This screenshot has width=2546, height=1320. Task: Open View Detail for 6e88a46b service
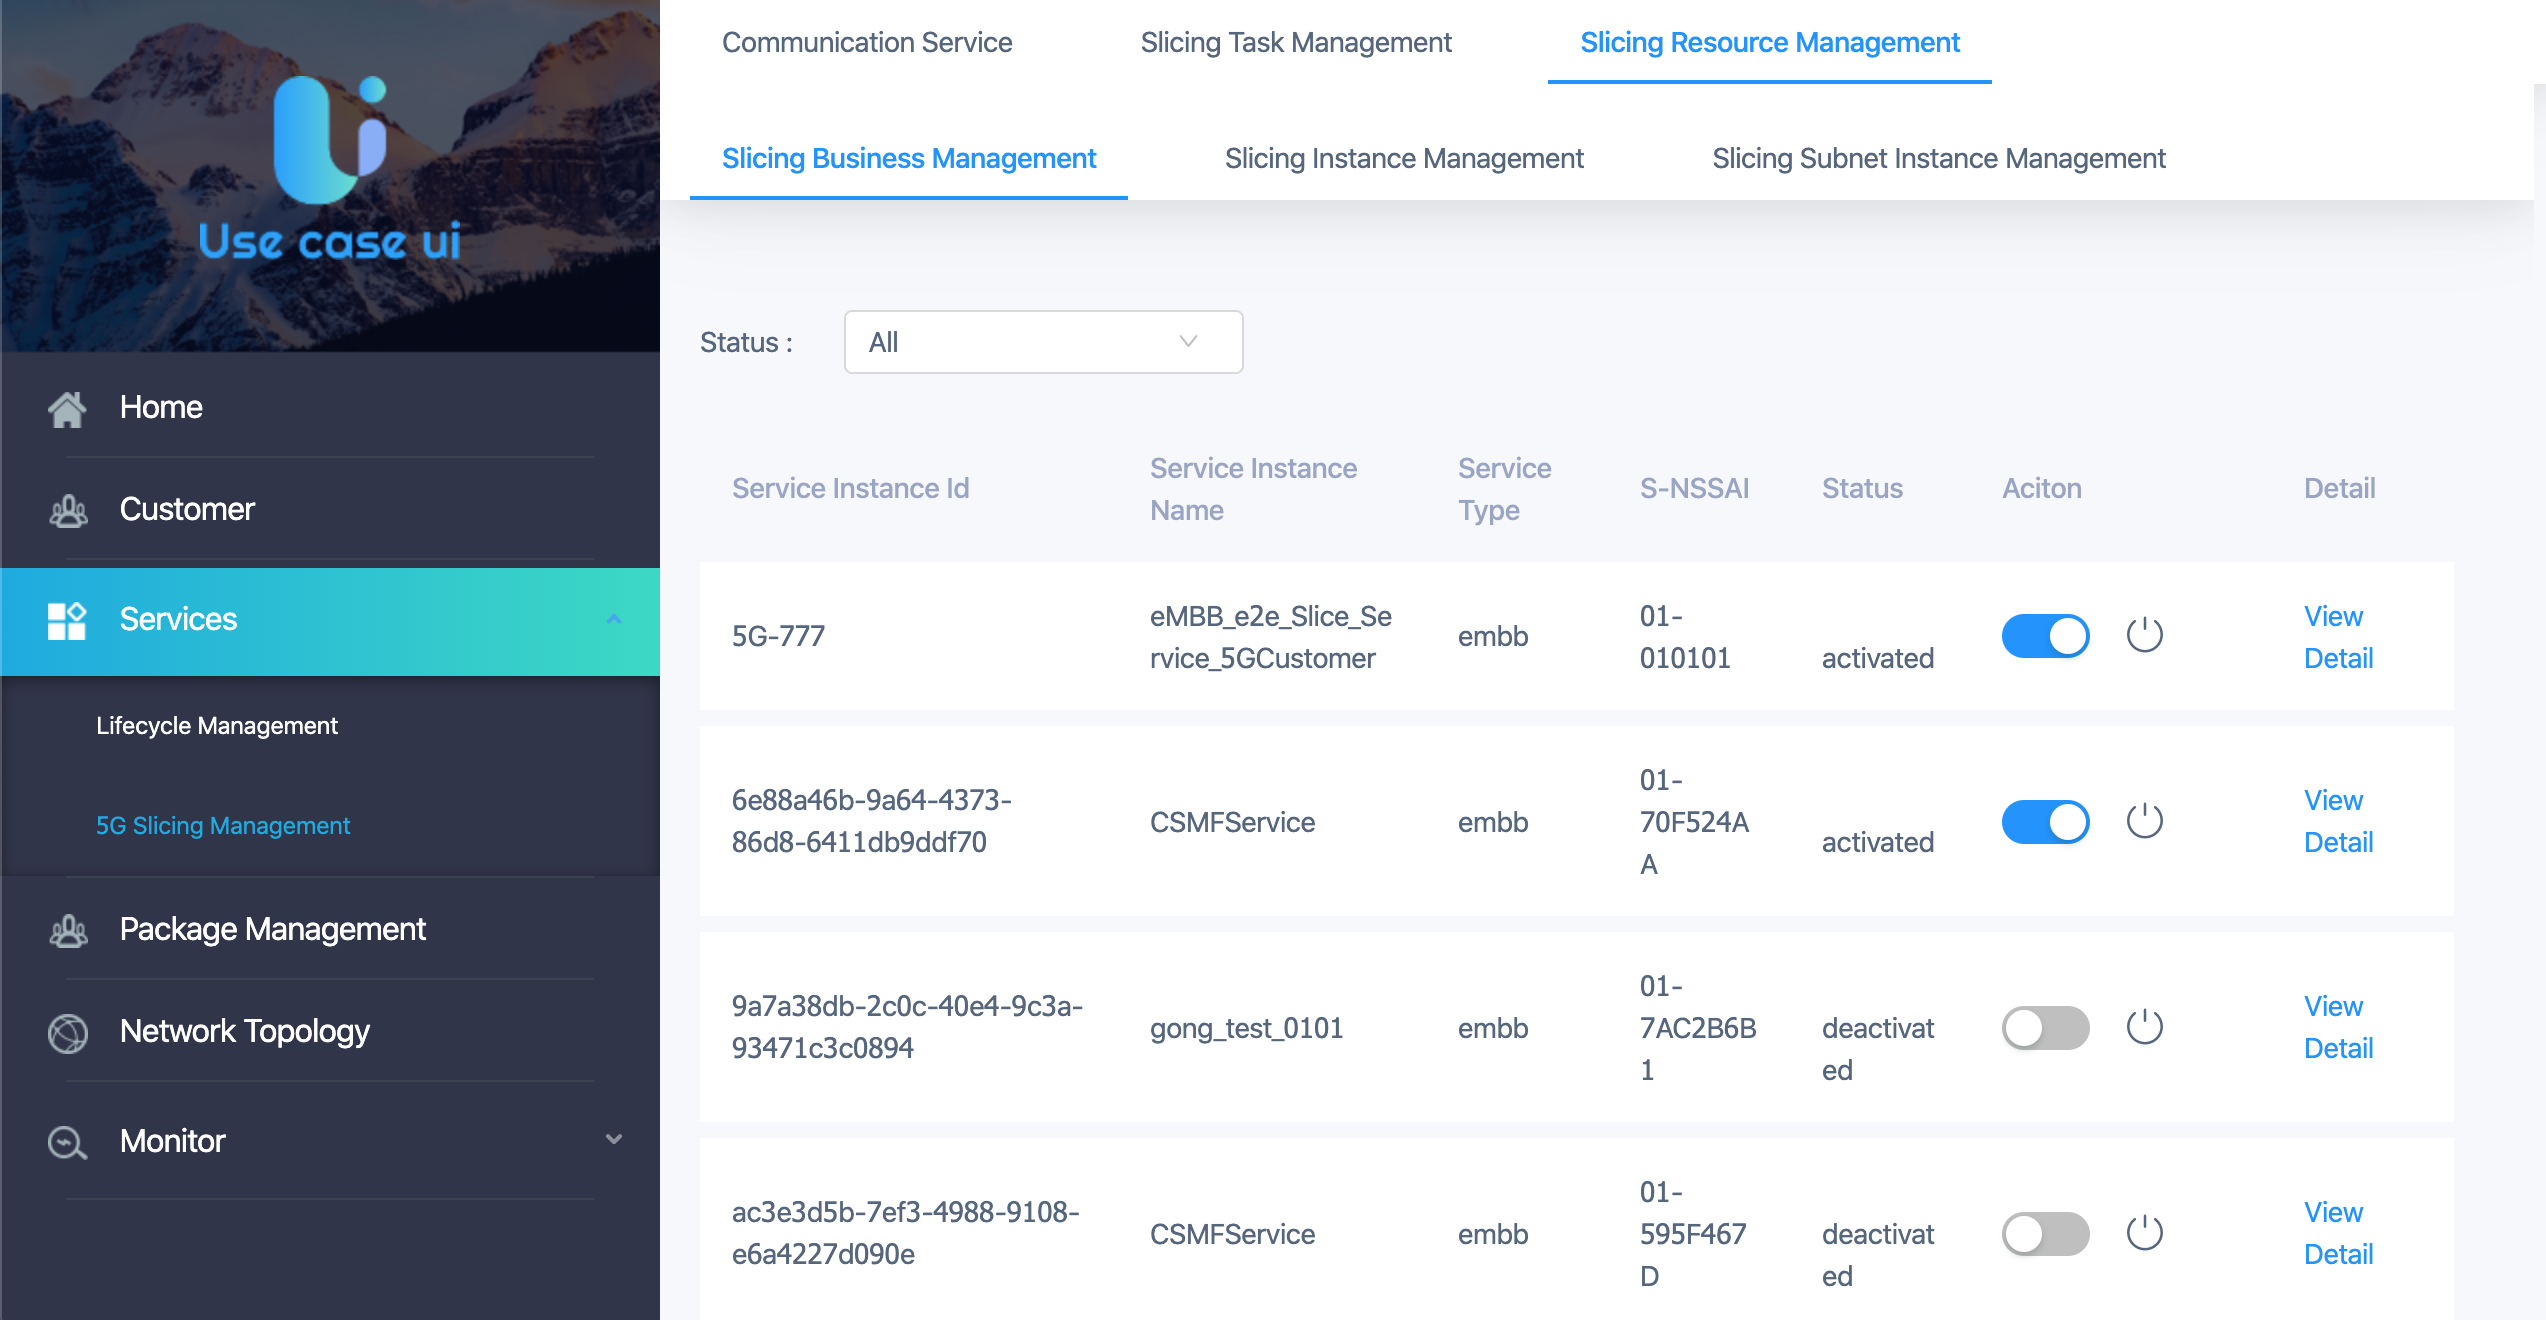tap(2338, 821)
